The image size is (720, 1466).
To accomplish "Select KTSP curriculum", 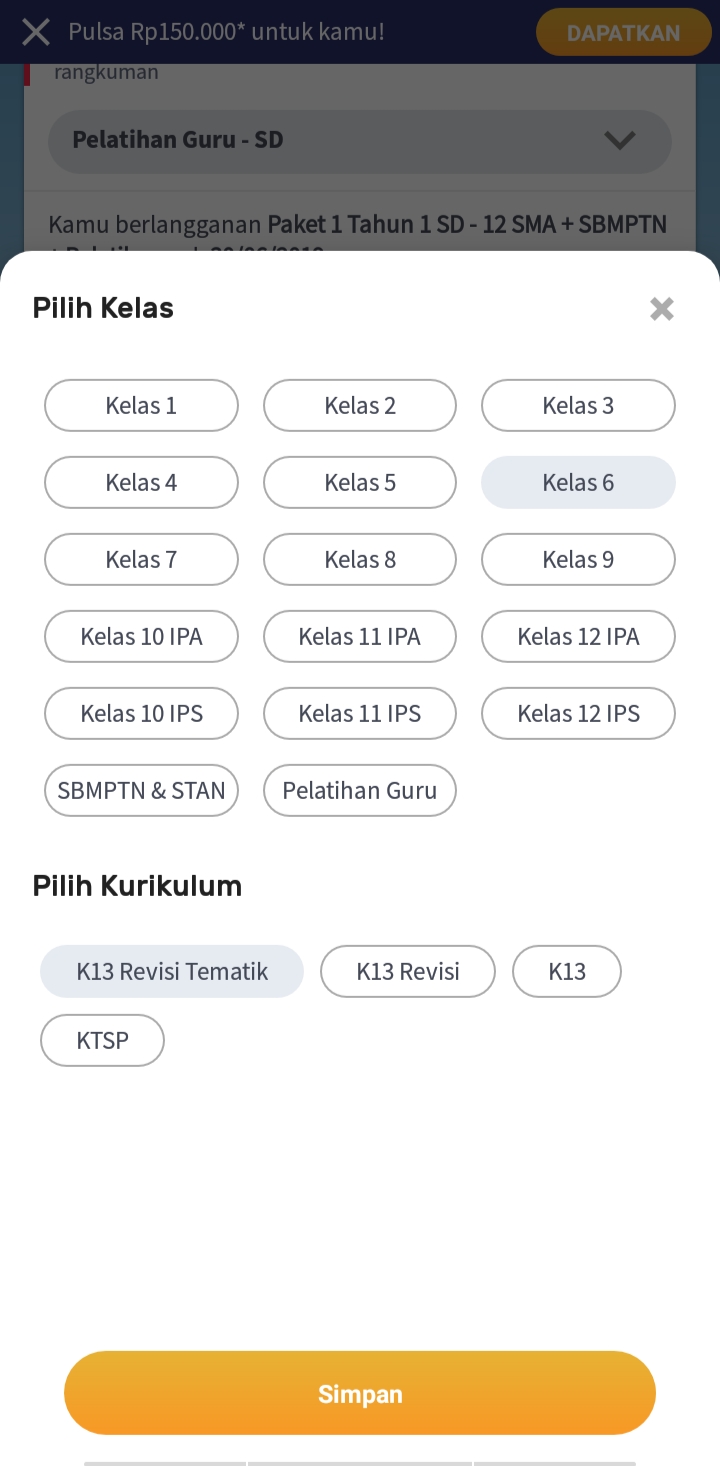I will (x=102, y=1040).
